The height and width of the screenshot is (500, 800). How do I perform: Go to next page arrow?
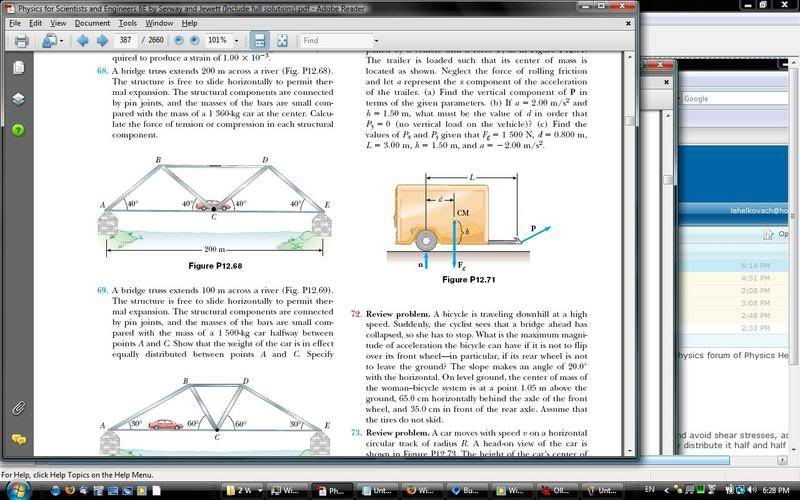tap(101, 41)
